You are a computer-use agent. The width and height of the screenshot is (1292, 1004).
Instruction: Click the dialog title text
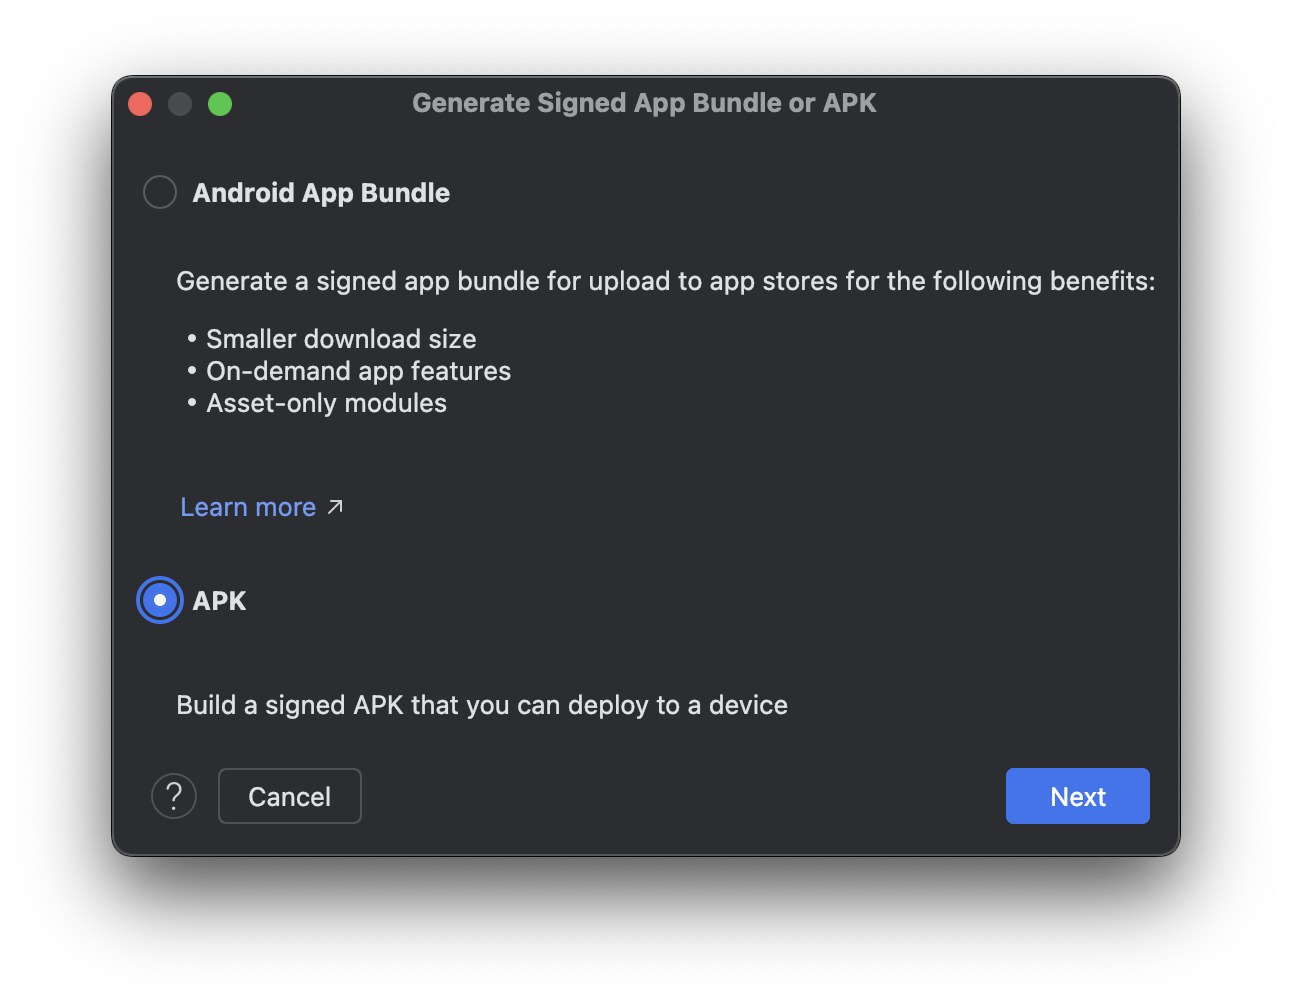(x=644, y=103)
